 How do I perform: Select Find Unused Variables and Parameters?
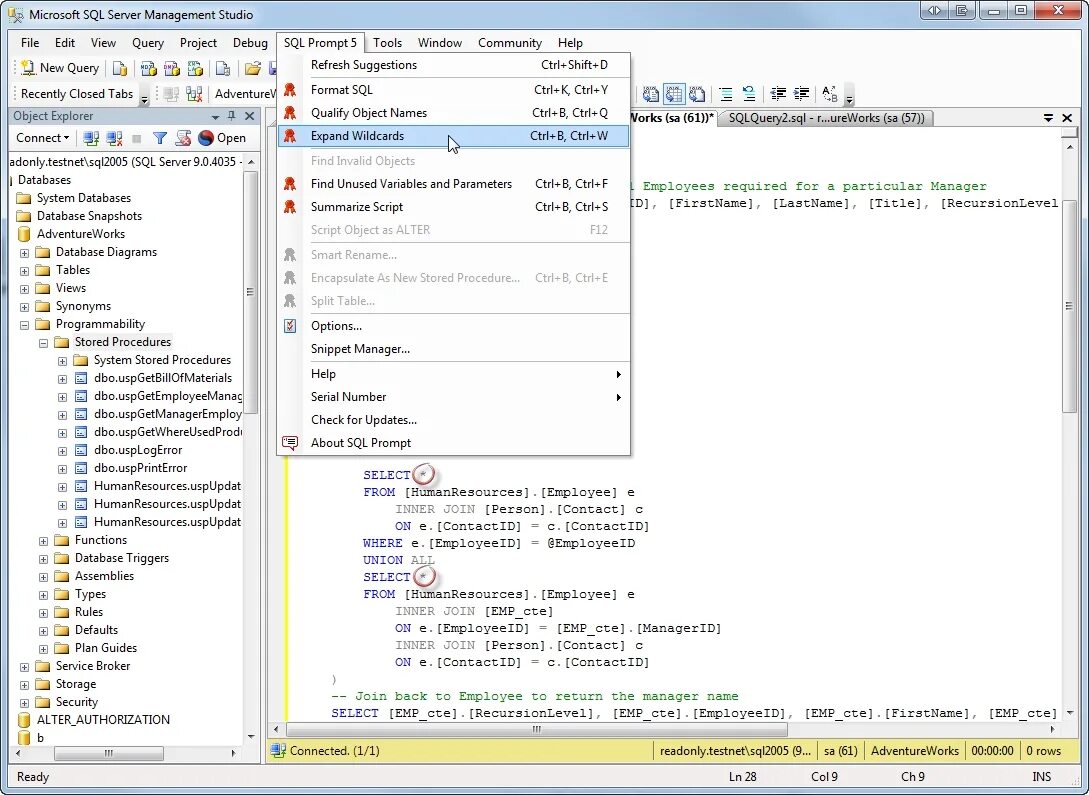tap(454, 184)
